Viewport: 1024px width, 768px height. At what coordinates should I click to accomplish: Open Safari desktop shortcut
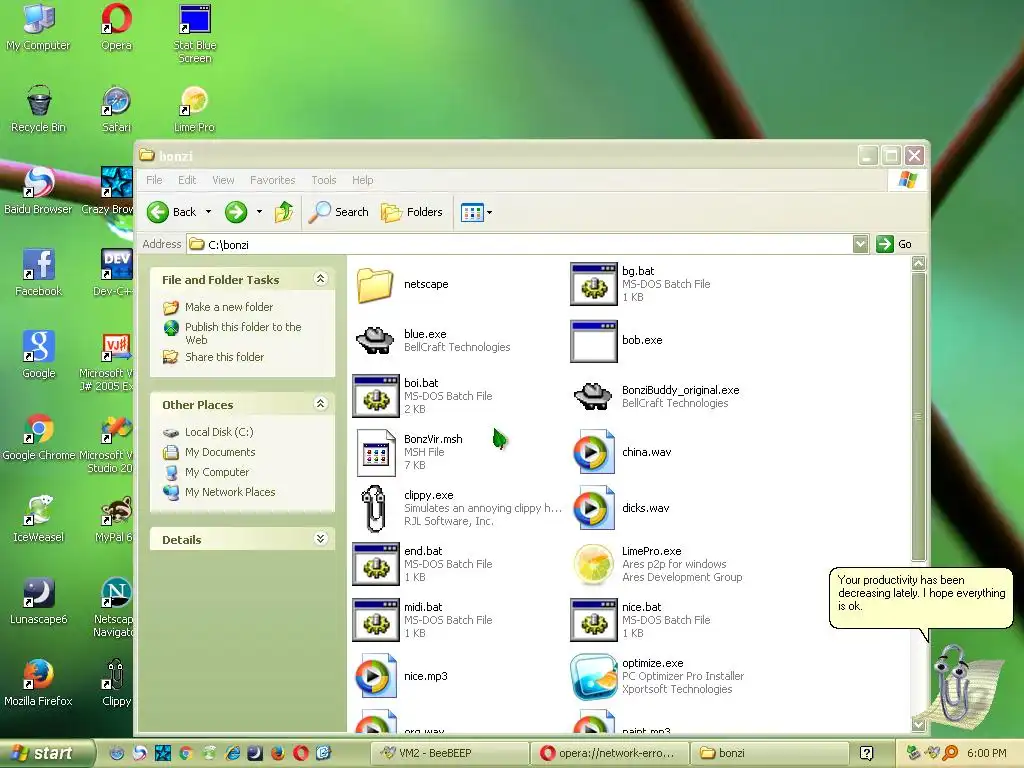[x=116, y=109]
